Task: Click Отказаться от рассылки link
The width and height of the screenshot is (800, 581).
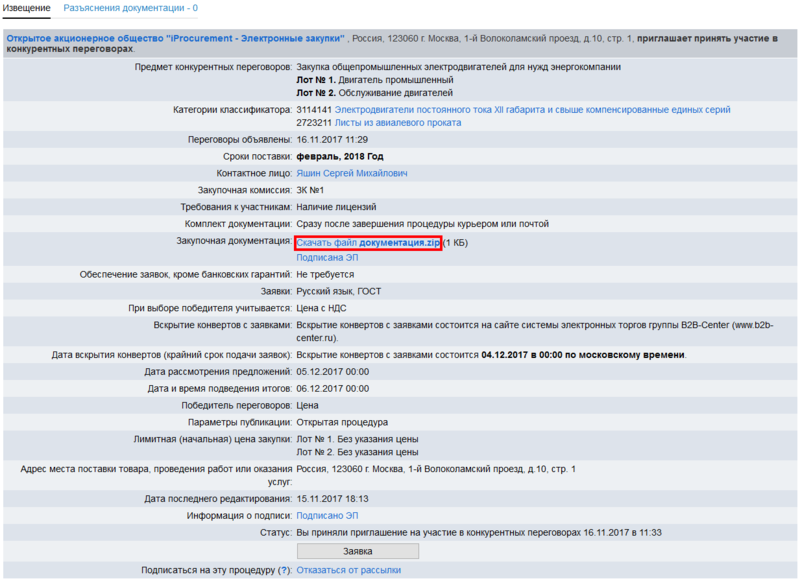Action: pyautogui.click(x=348, y=570)
